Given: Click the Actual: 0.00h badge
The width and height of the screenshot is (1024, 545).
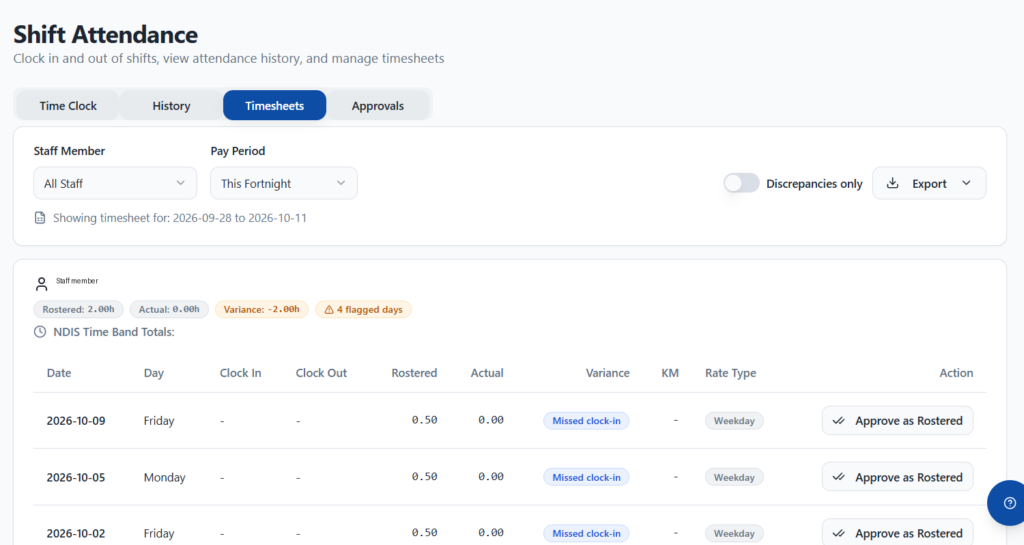Looking at the screenshot, I should pyautogui.click(x=169, y=309).
